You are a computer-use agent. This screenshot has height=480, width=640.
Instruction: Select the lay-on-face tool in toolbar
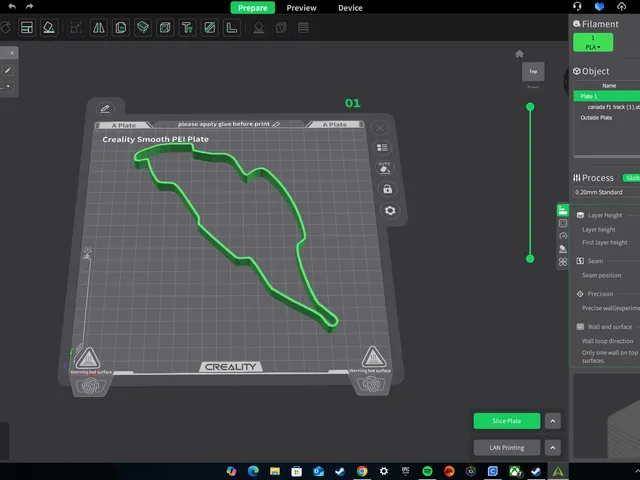[x=49, y=28]
